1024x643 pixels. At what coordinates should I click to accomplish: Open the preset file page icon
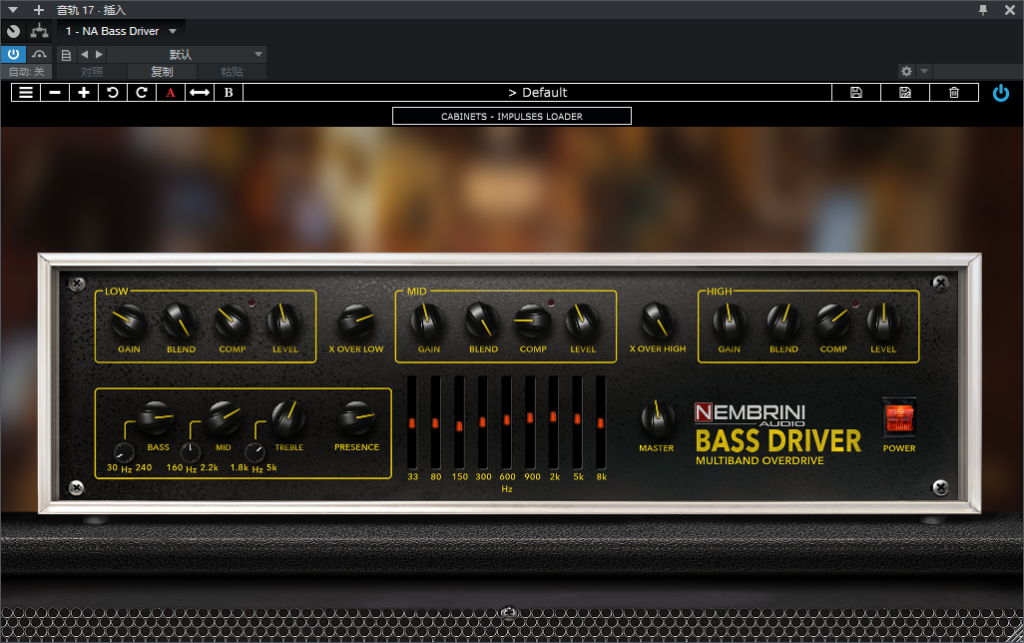point(66,55)
